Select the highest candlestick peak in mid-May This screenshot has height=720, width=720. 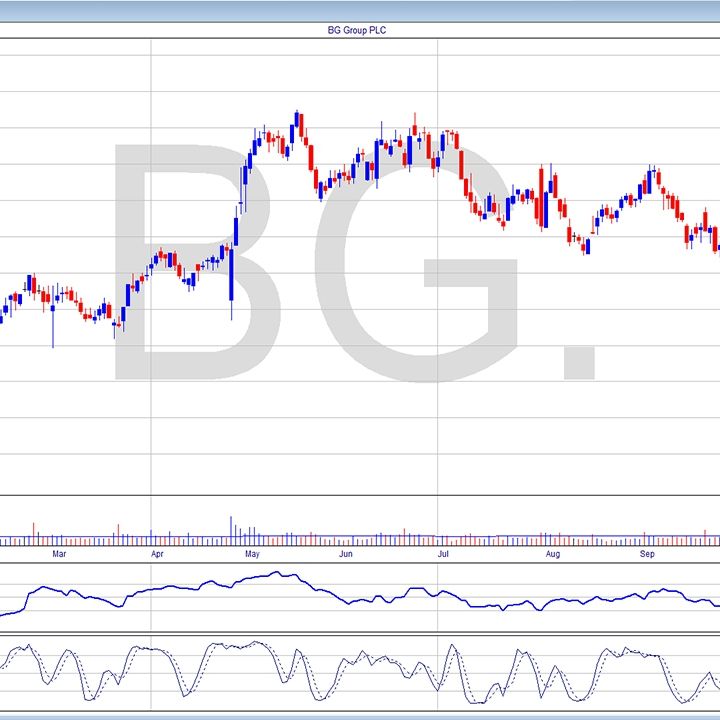tap(297, 123)
